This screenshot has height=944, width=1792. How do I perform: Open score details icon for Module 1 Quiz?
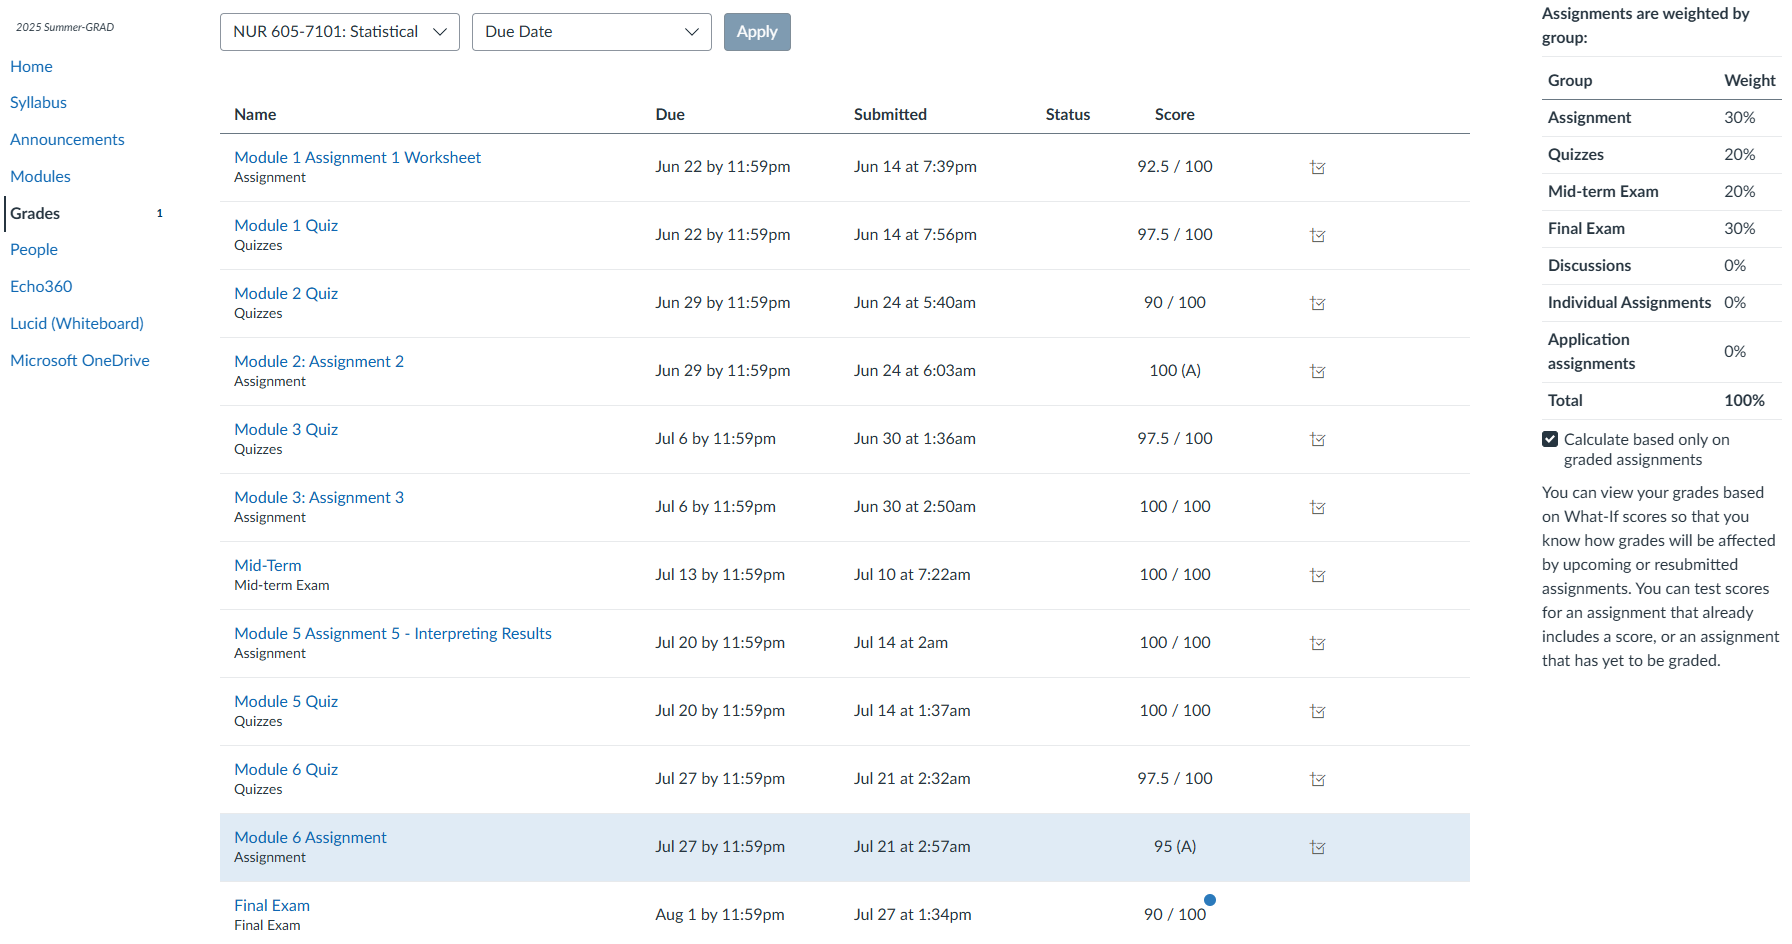coord(1318,236)
